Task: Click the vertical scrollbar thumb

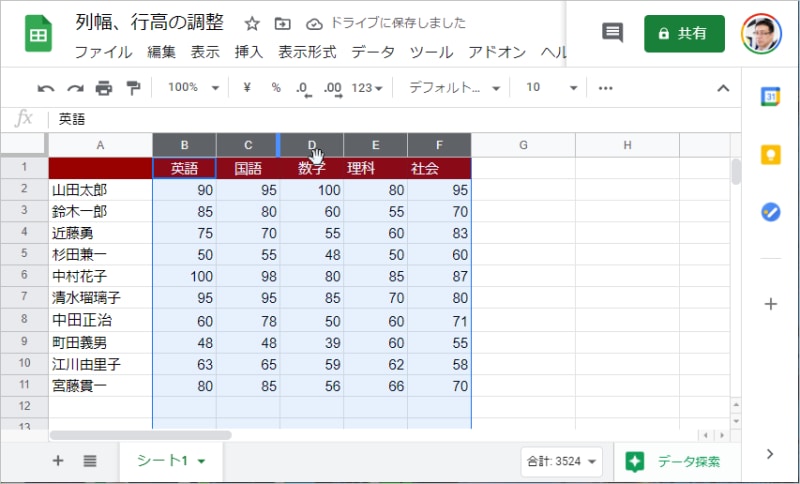Action: click(x=736, y=172)
